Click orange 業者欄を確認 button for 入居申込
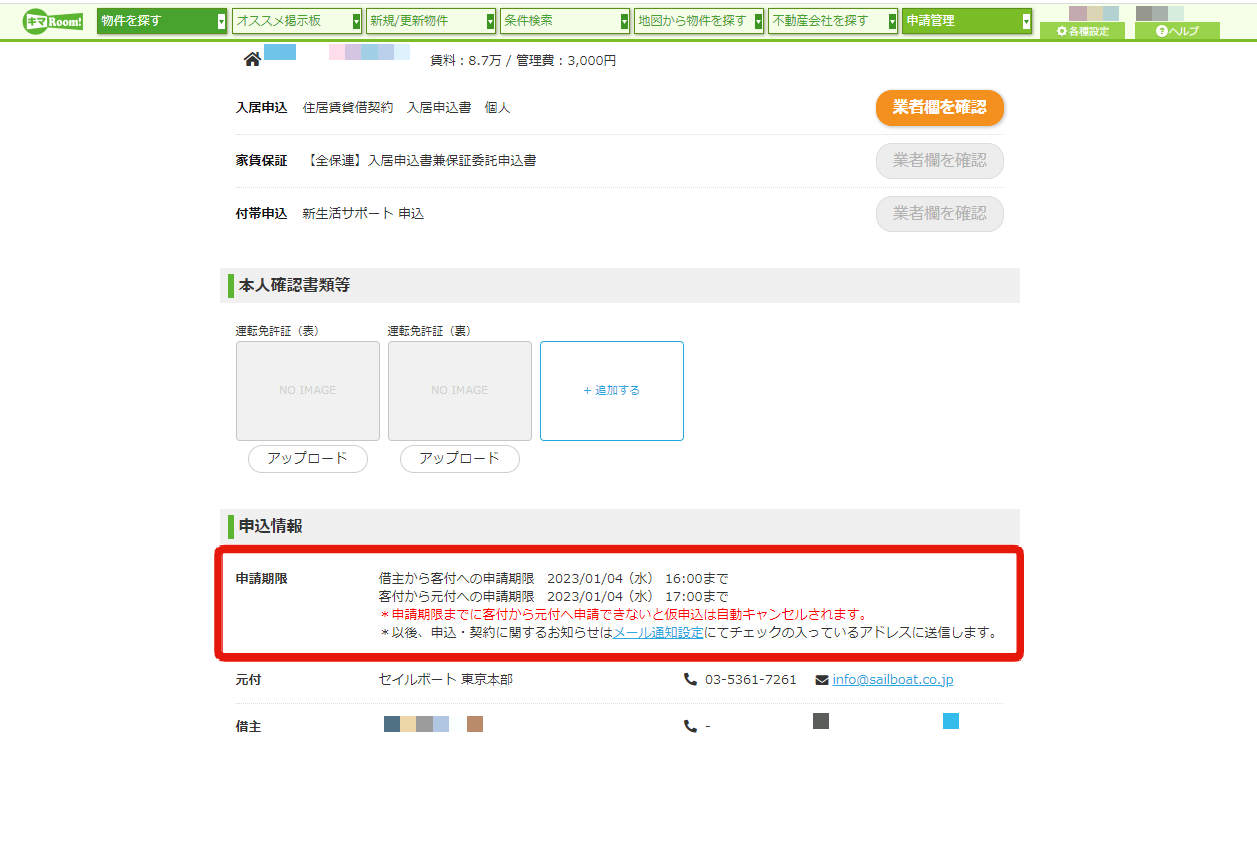The image size is (1257, 857). click(x=940, y=108)
